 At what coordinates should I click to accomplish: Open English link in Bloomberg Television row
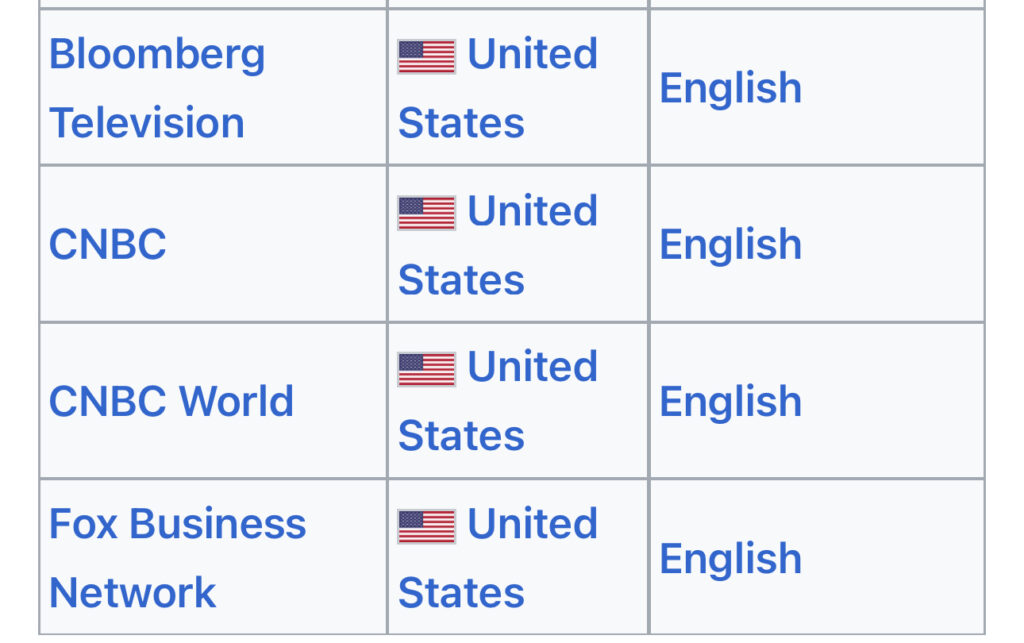730,88
